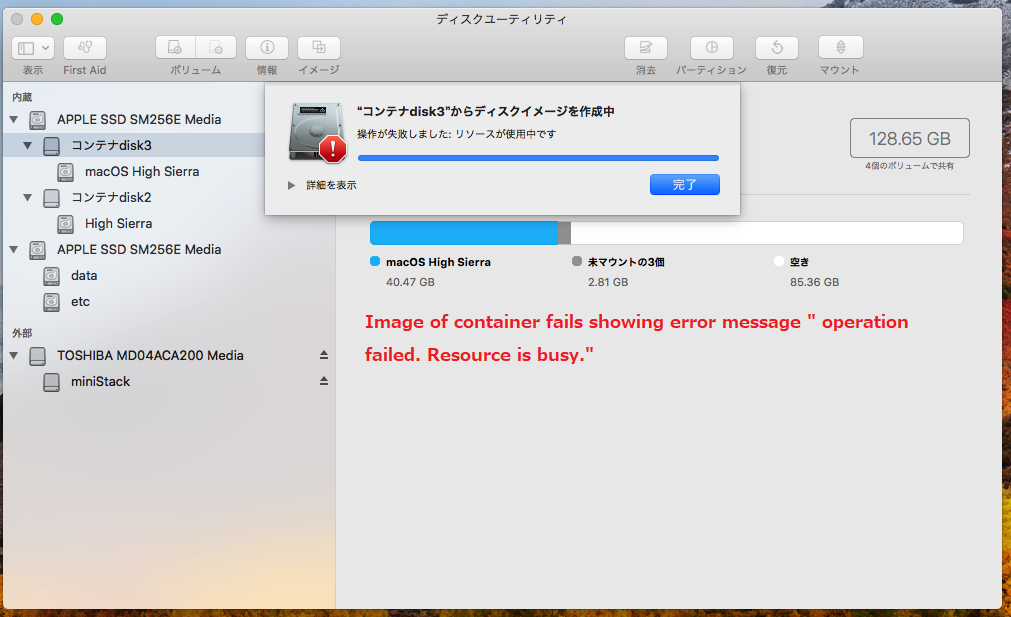Select the first APPLE SSD SM256E Media drive icon
Screen dimensions: 1011x617
[x=37, y=120]
